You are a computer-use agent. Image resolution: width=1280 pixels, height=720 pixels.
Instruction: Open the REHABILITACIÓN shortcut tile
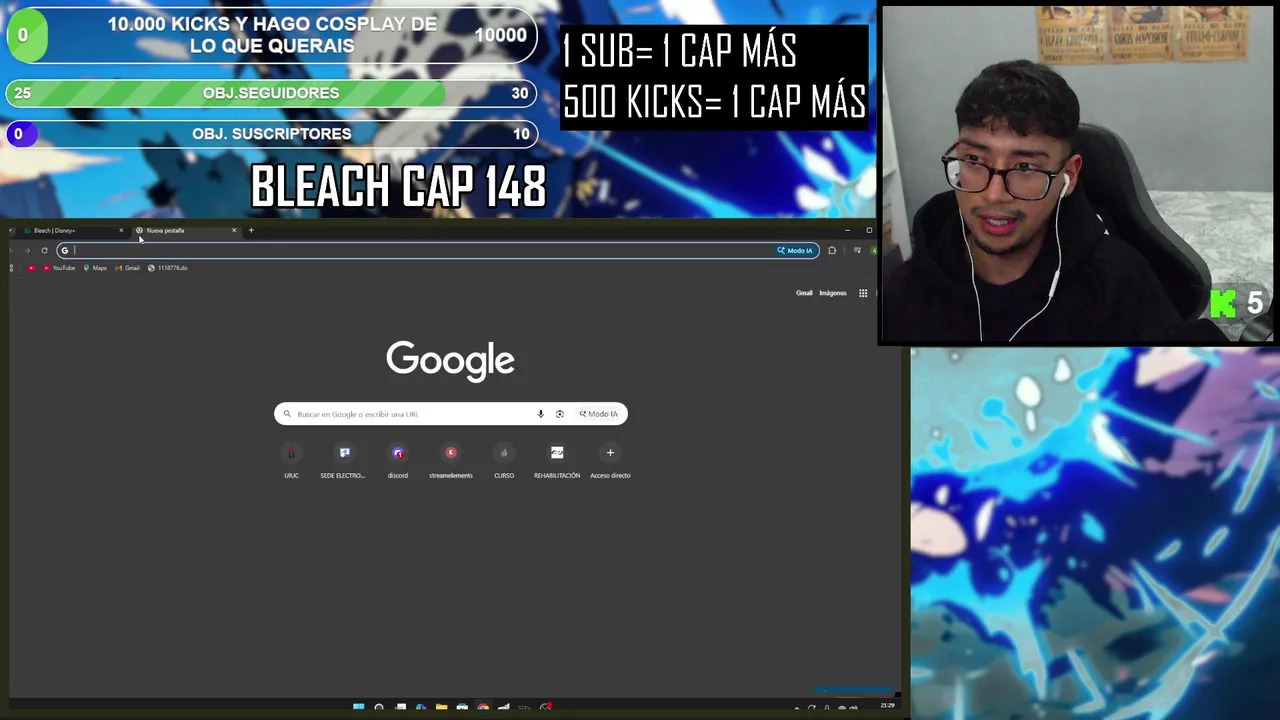pos(557,461)
